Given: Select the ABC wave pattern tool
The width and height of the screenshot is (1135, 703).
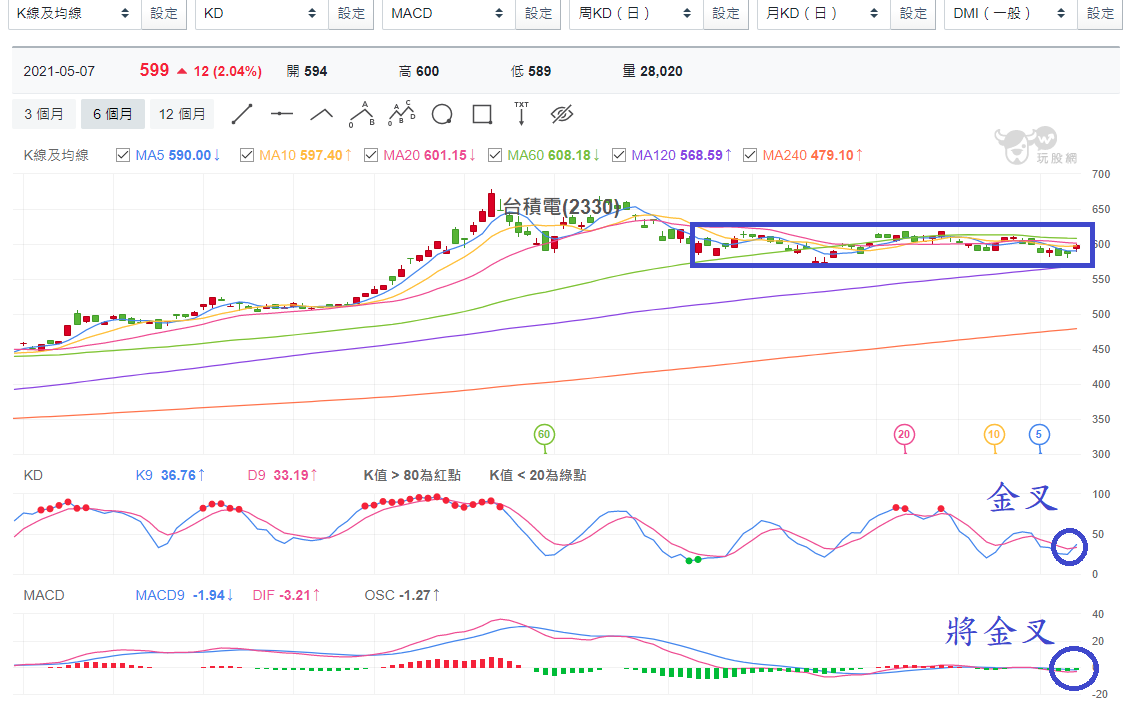Looking at the screenshot, I should point(362,114).
